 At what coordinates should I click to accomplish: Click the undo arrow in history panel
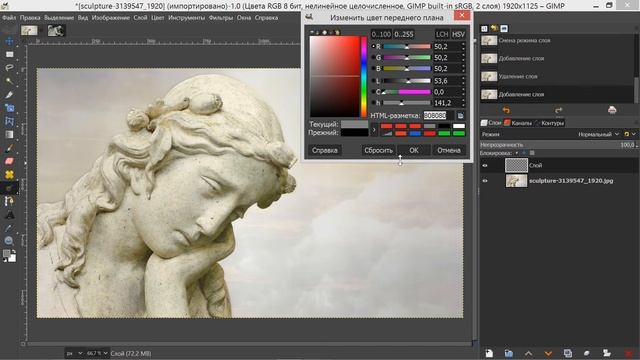point(506,110)
